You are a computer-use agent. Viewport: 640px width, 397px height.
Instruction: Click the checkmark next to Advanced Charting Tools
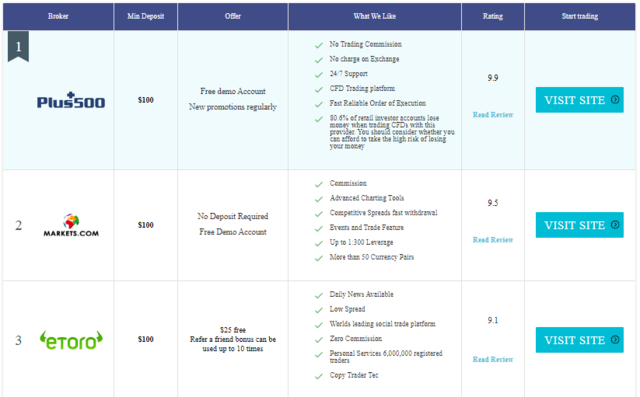319,199
